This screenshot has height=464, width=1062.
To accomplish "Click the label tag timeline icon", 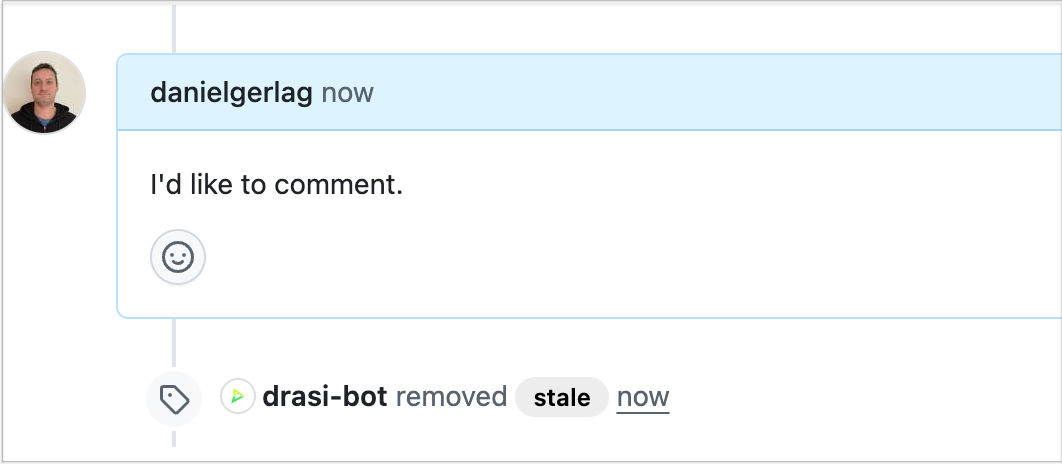I will point(175,399).
